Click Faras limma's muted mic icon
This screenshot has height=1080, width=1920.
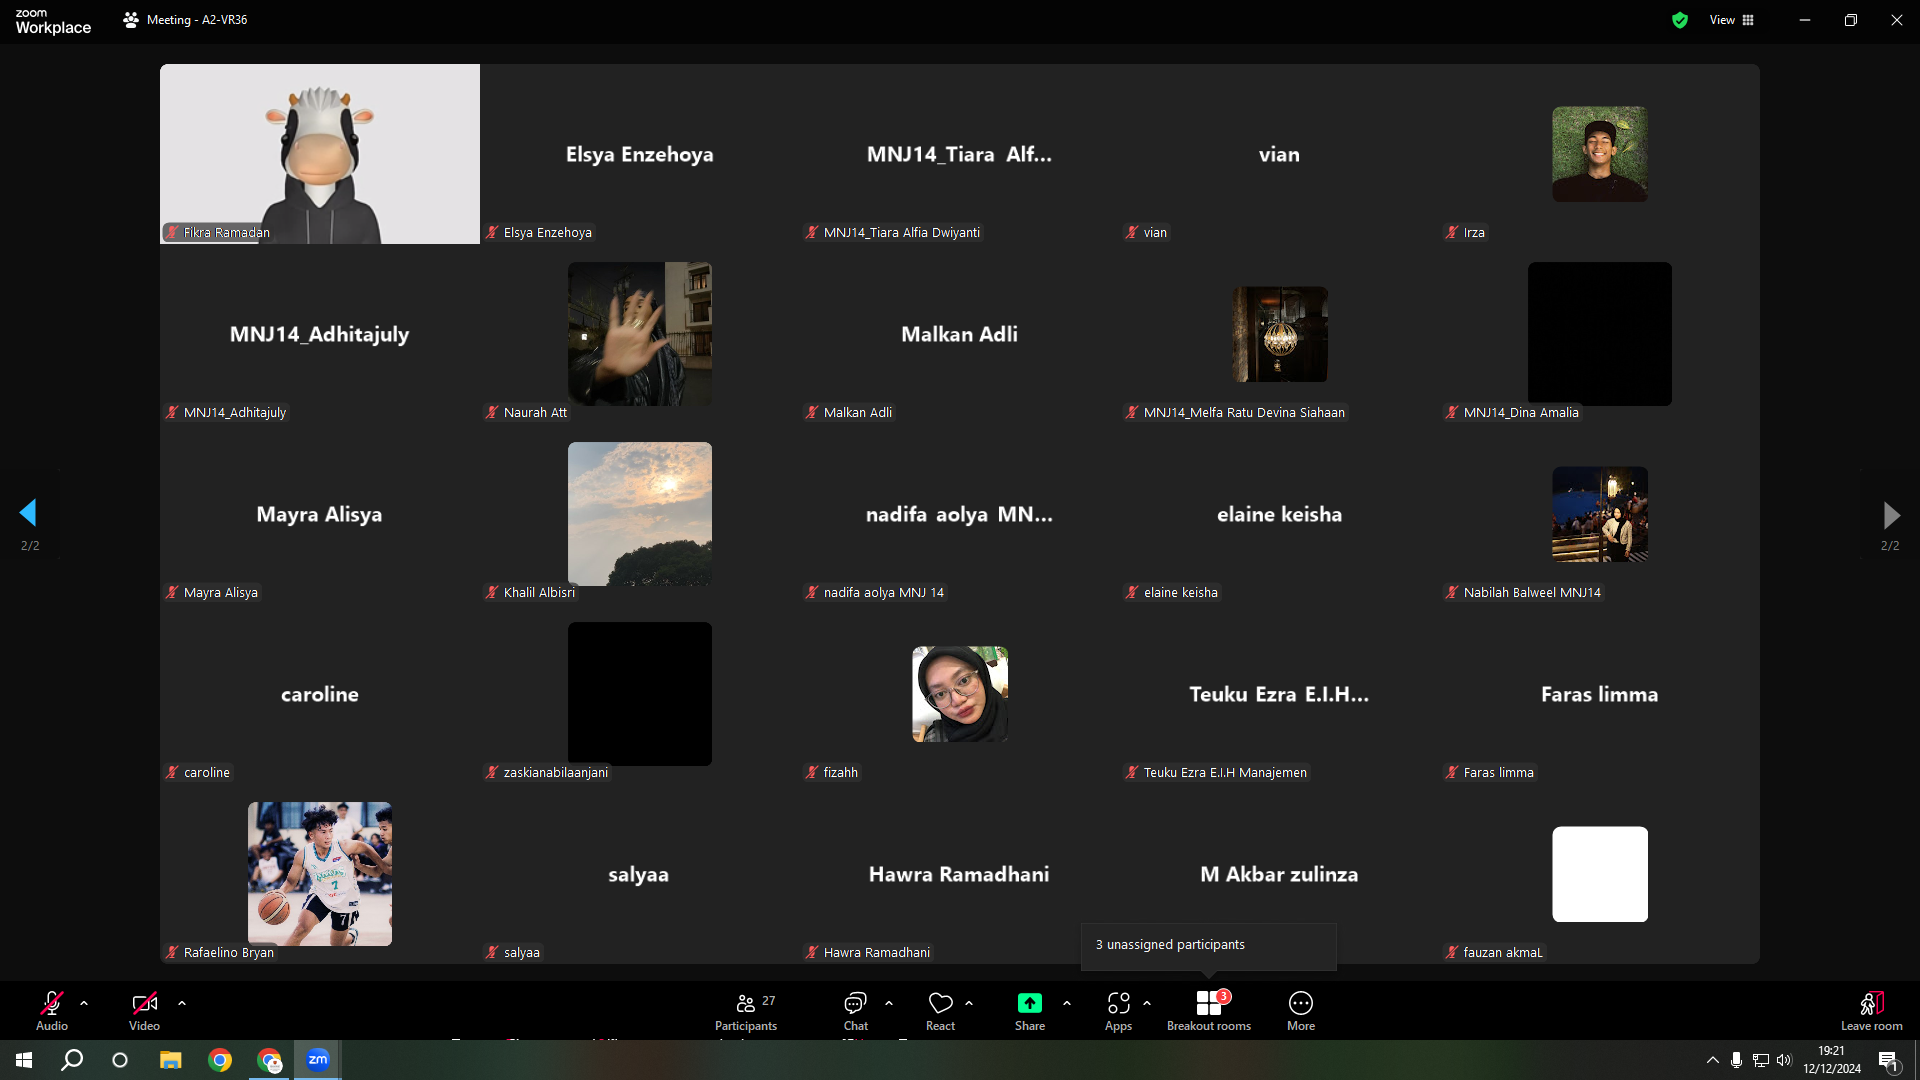pos(1452,772)
